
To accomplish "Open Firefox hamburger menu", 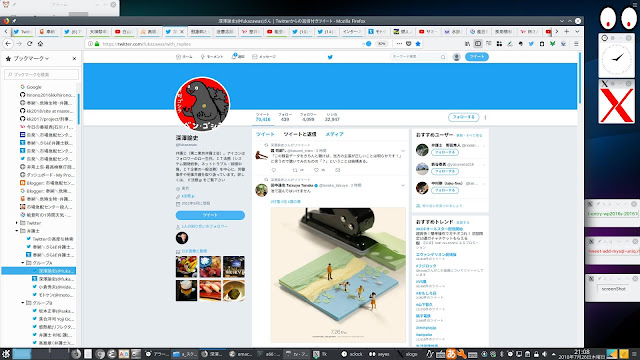I will (x=576, y=44).
